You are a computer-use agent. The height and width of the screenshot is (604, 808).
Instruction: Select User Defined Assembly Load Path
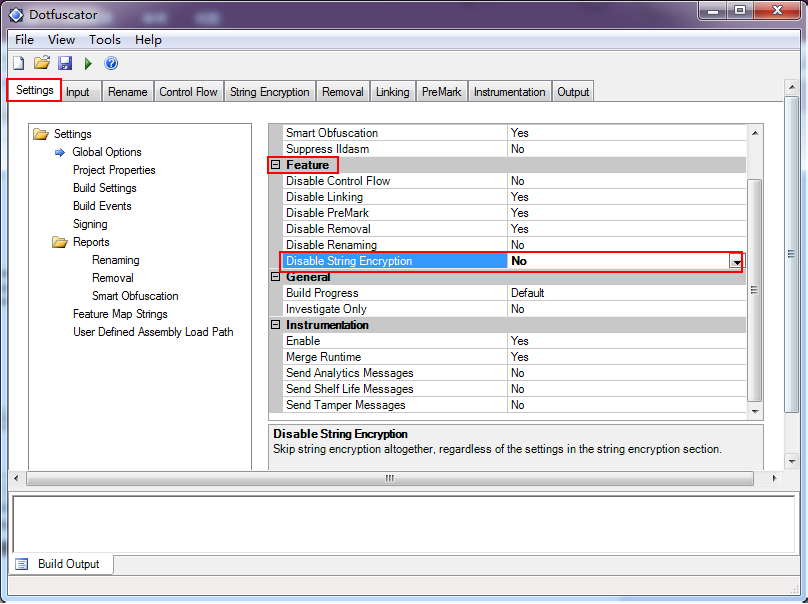[x=153, y=332]
